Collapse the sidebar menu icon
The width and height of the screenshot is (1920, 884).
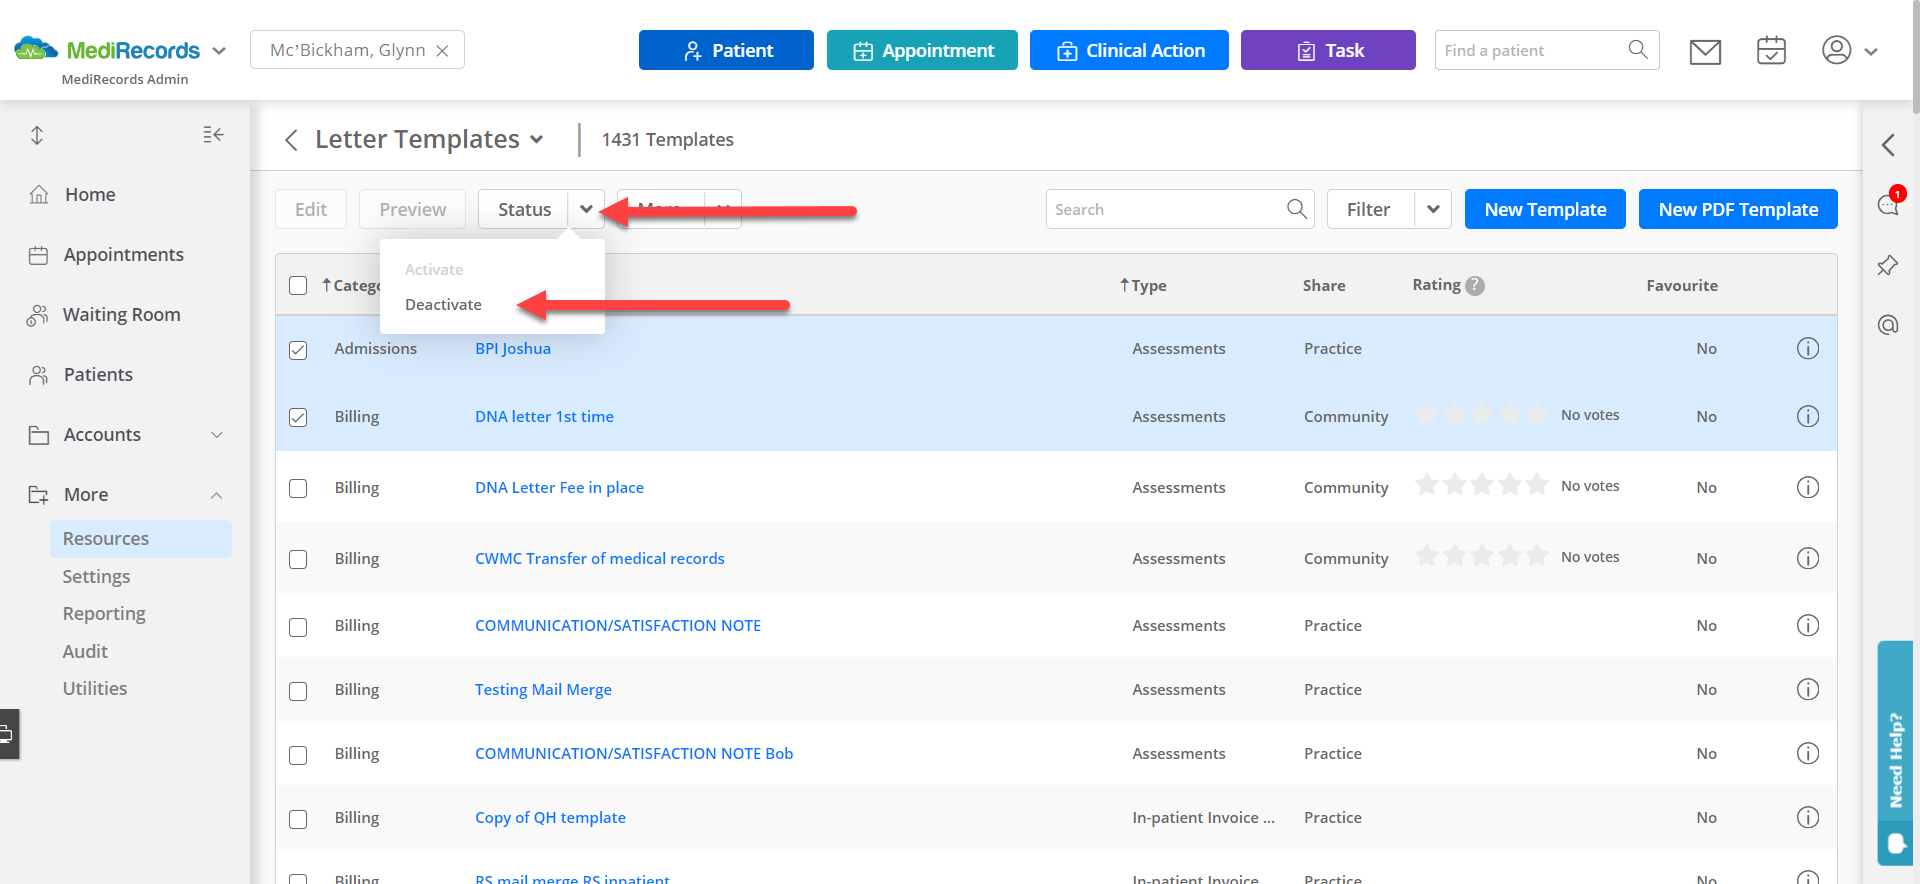point(213,134)
